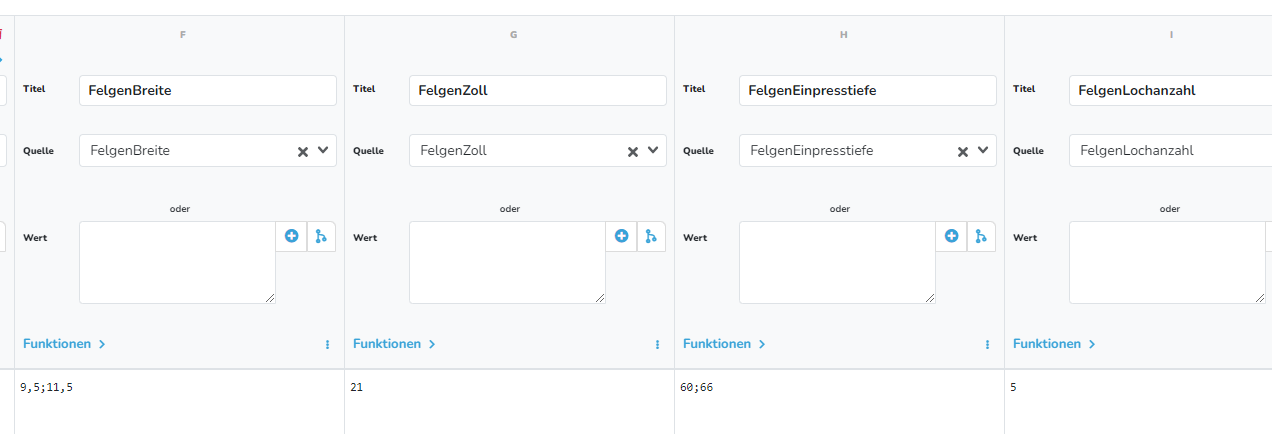Click the plus icon in FelgenZoll Wert
Screen dimensions: 1272x434
coord(621,237)
